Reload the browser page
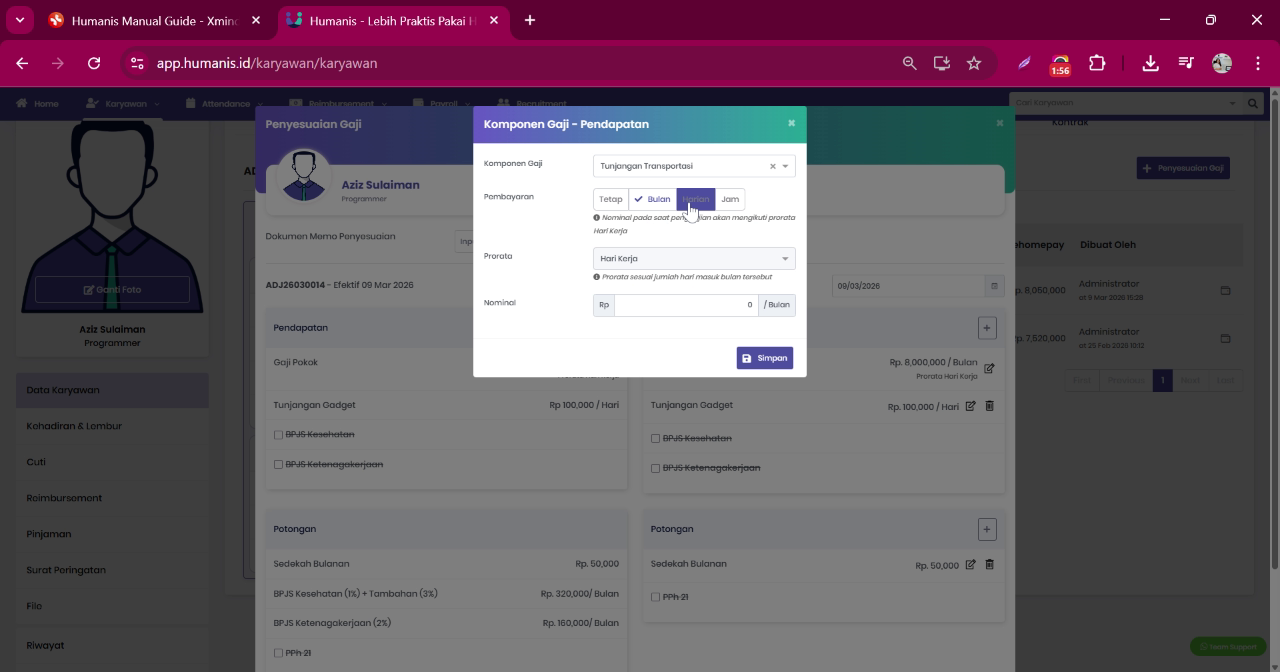The height and width of the screenshot is (672, 1280). (x=94, y=63)
